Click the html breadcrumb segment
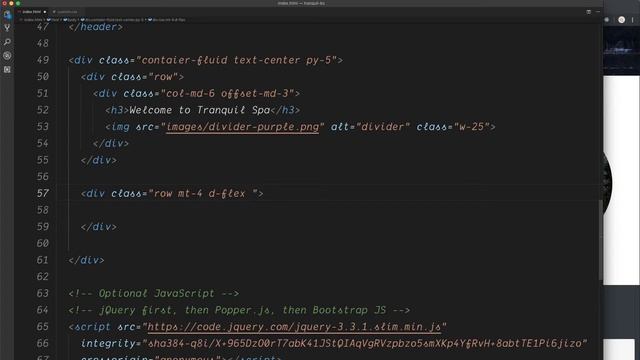Screen dimensions: 640x360 pos(53,20)
